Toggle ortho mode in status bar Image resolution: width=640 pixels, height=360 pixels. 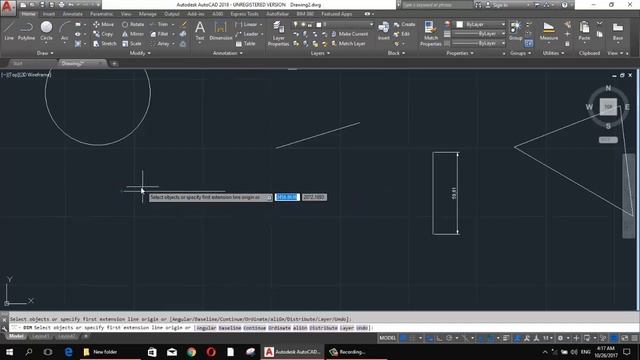pos(439,338)
